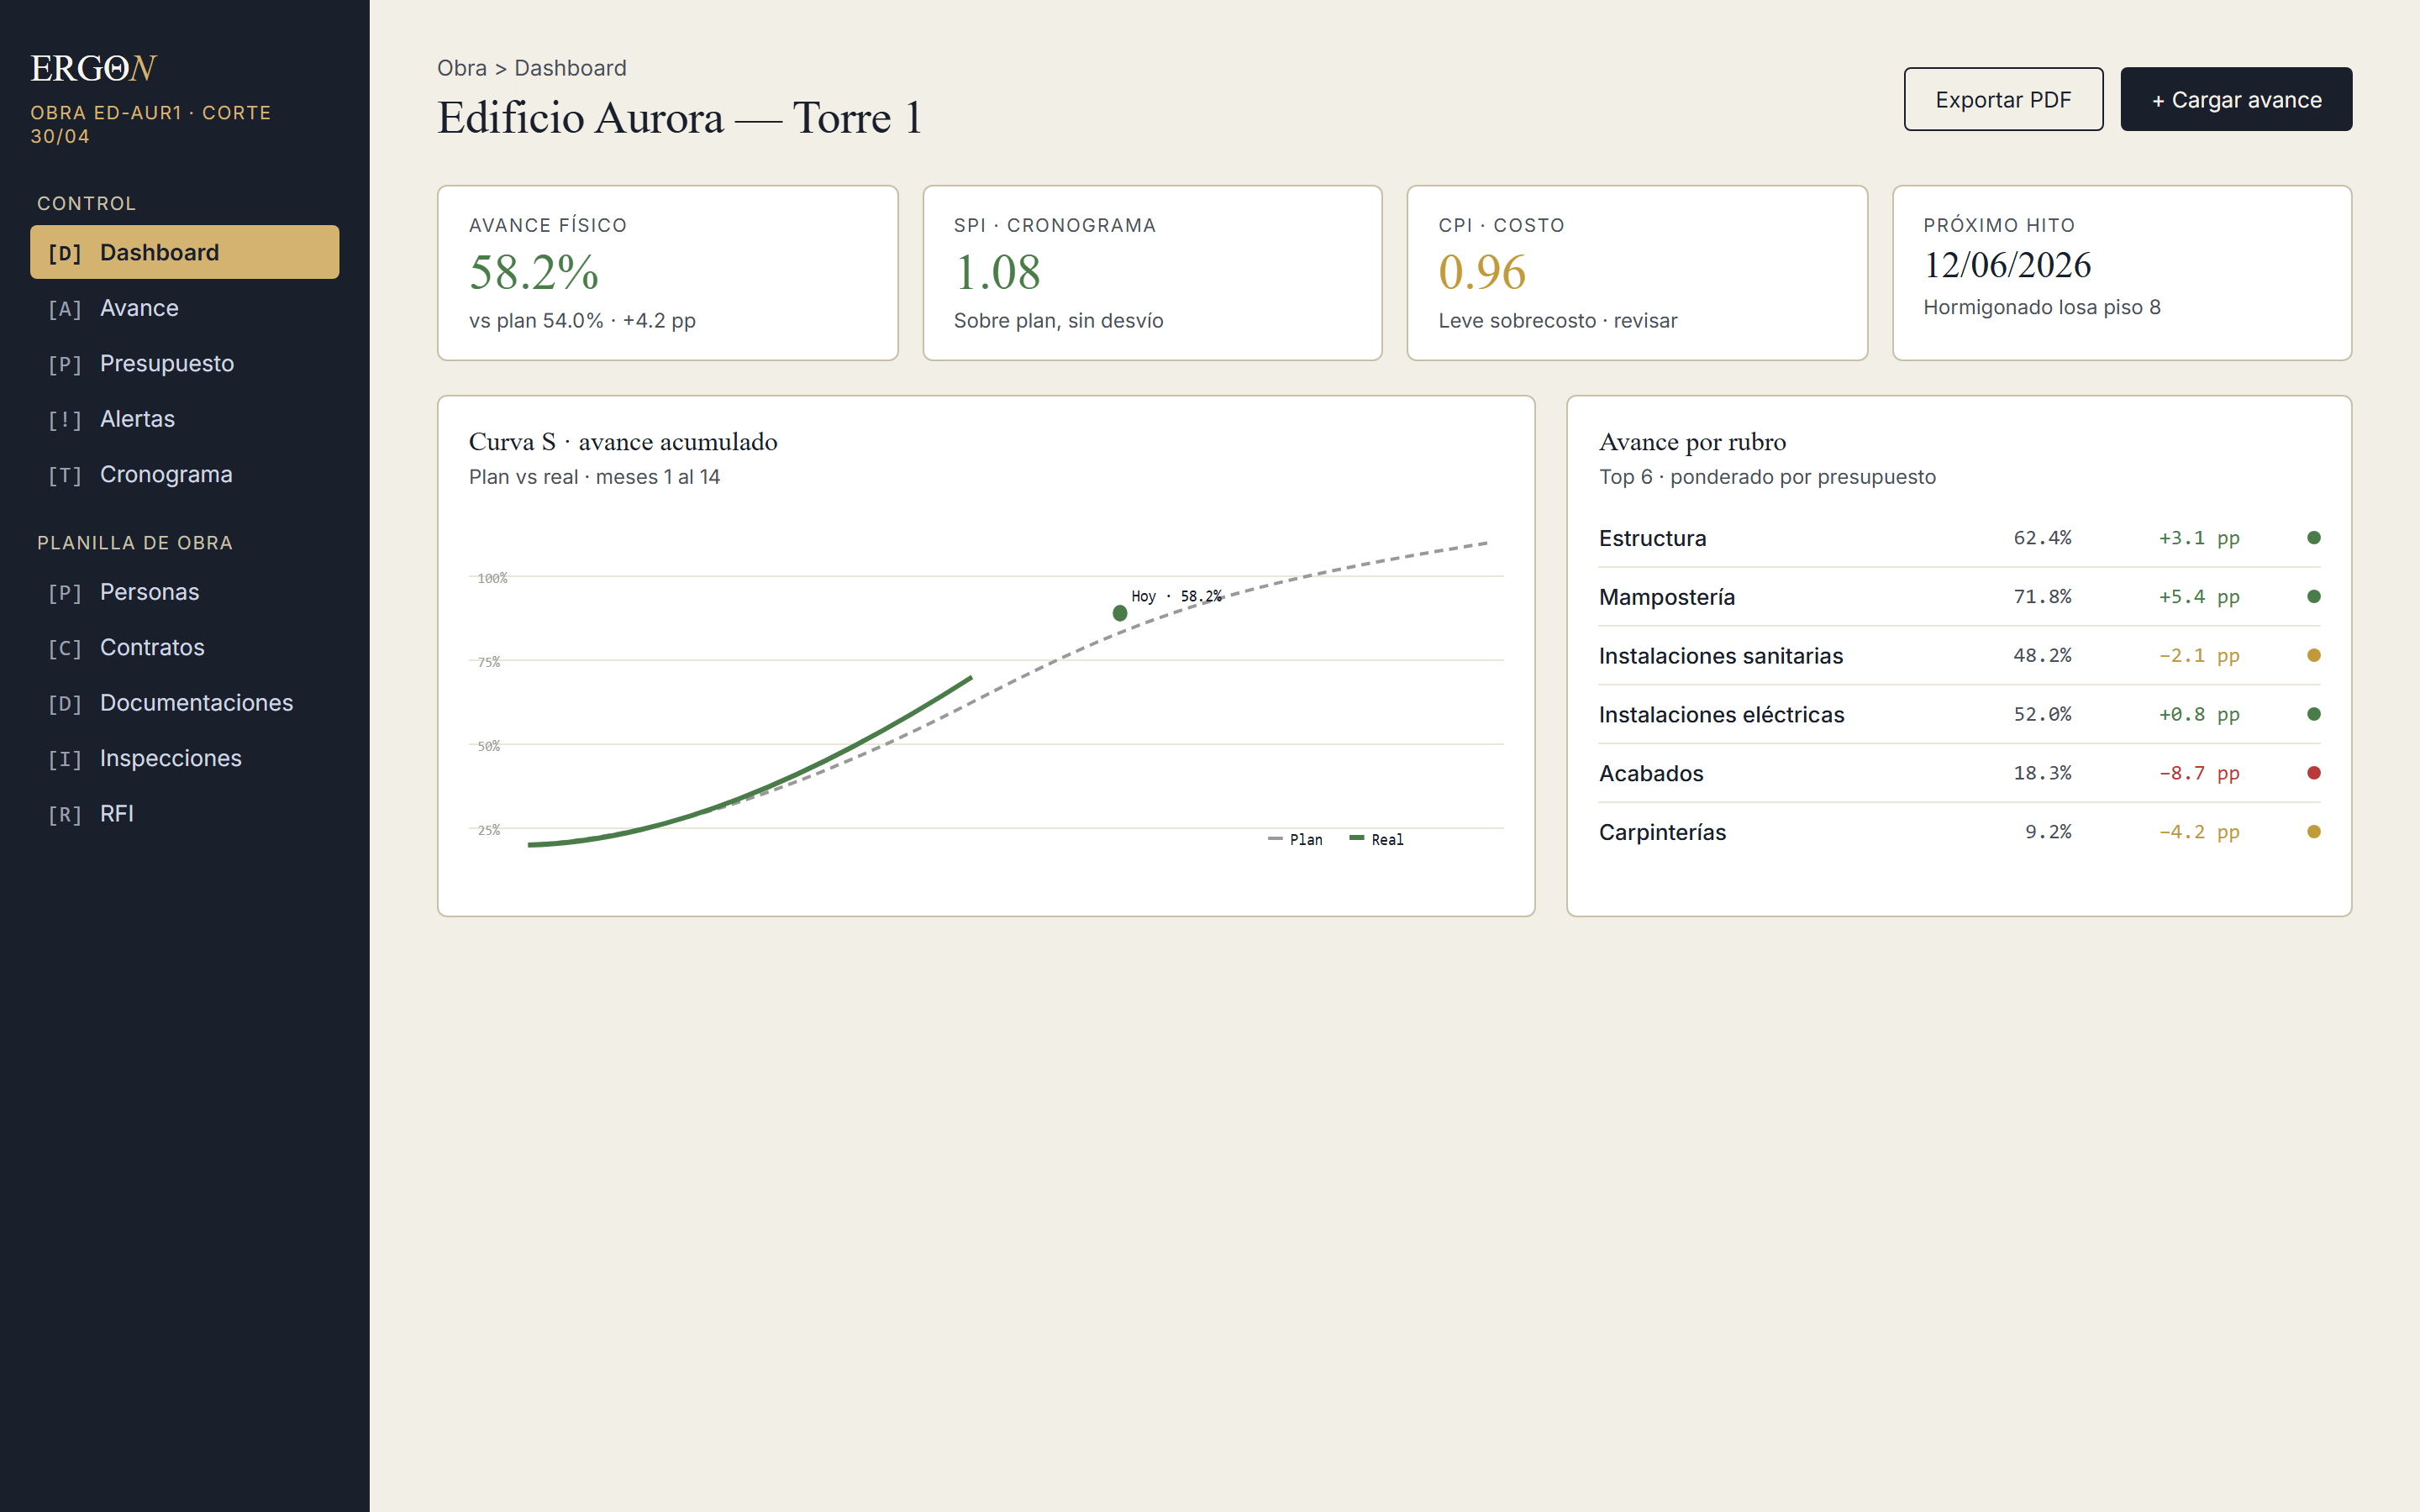
Task: Click the green status dot for Estructura
Action: (x=2313, y=538)
